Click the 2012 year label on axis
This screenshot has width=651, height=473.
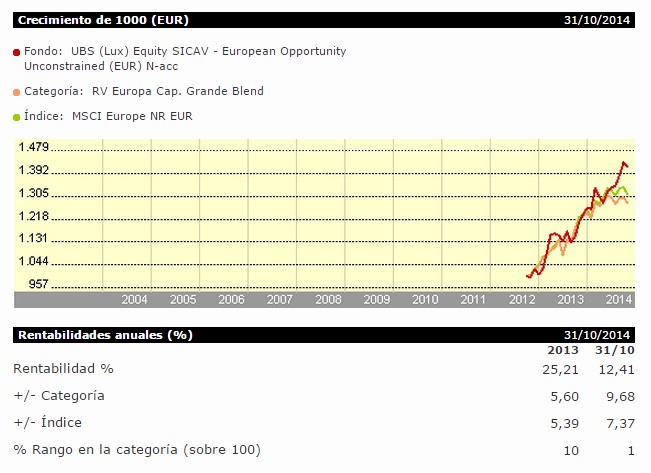point(522,299)
